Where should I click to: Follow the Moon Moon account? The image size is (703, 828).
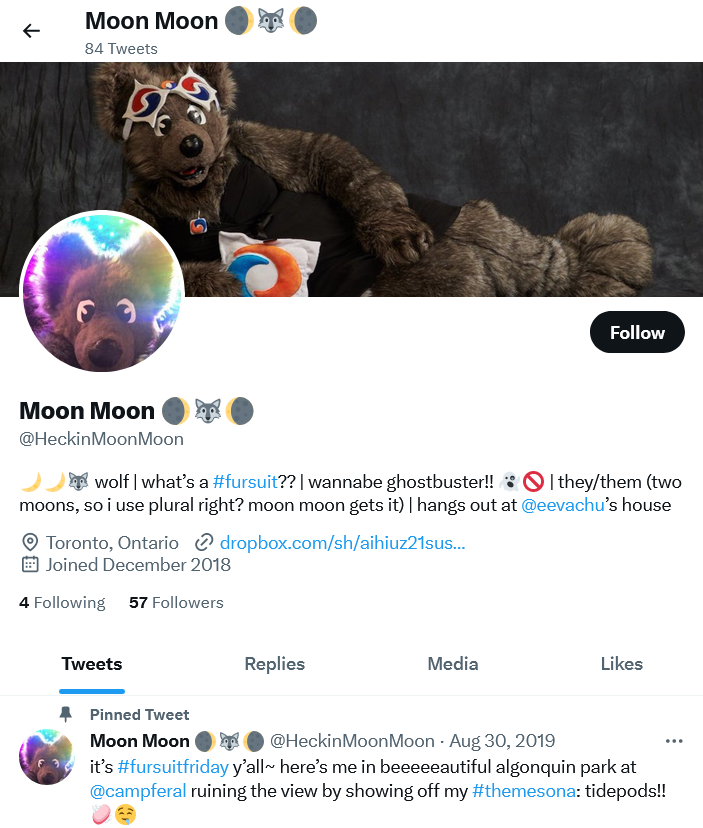637,332
